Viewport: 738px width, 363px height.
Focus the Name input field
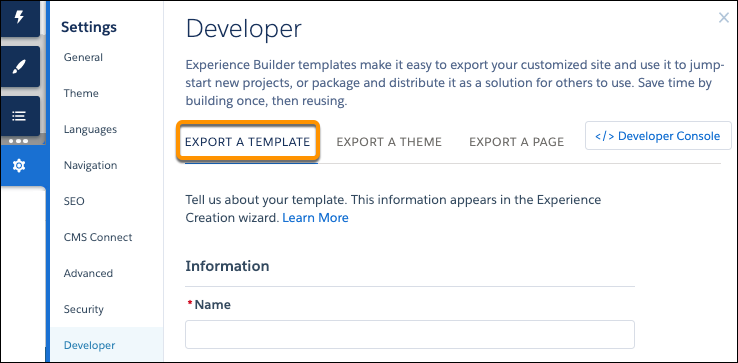409,335
